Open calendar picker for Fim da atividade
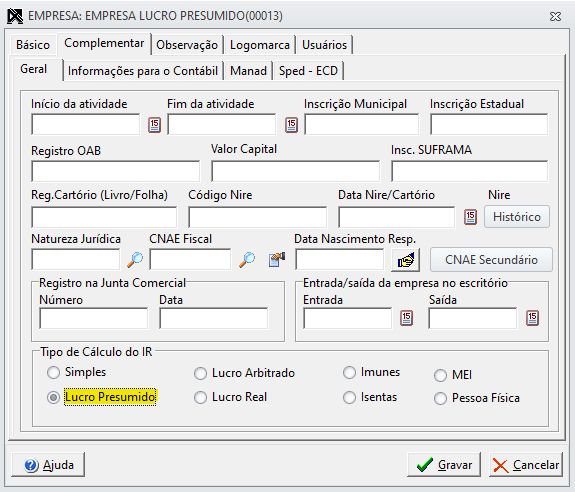Viewport: 575px width, 492px height. [x=292, y=125]
